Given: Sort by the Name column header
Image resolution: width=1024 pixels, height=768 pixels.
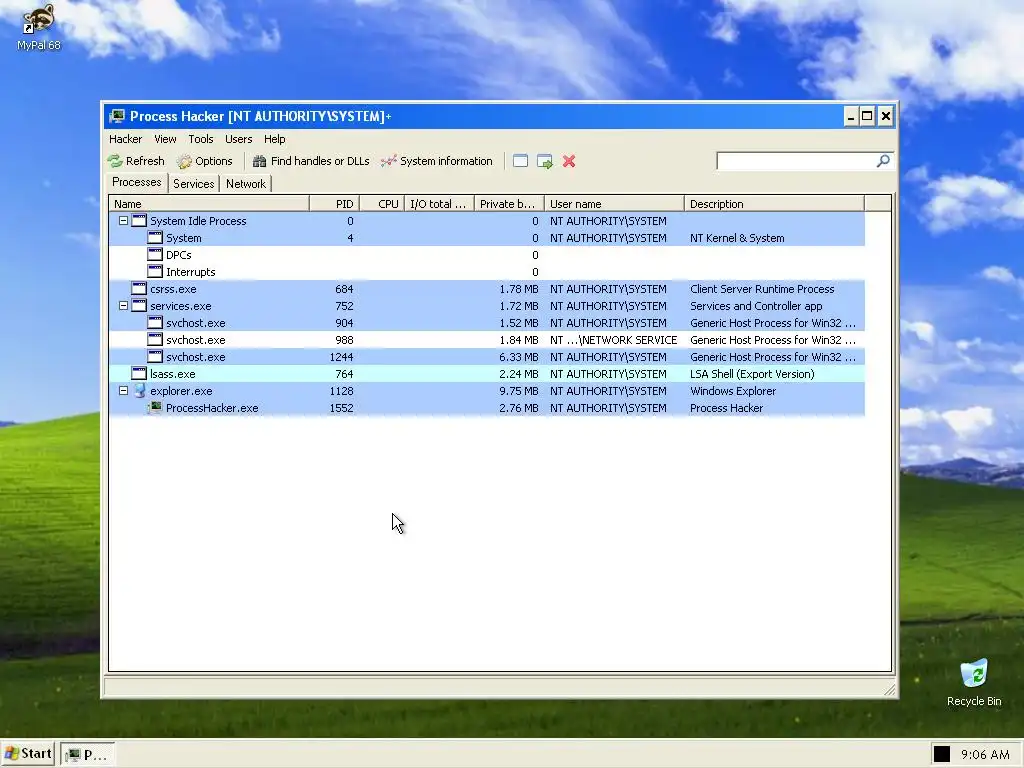Looking at the screenshot, I should click(209, 204).
